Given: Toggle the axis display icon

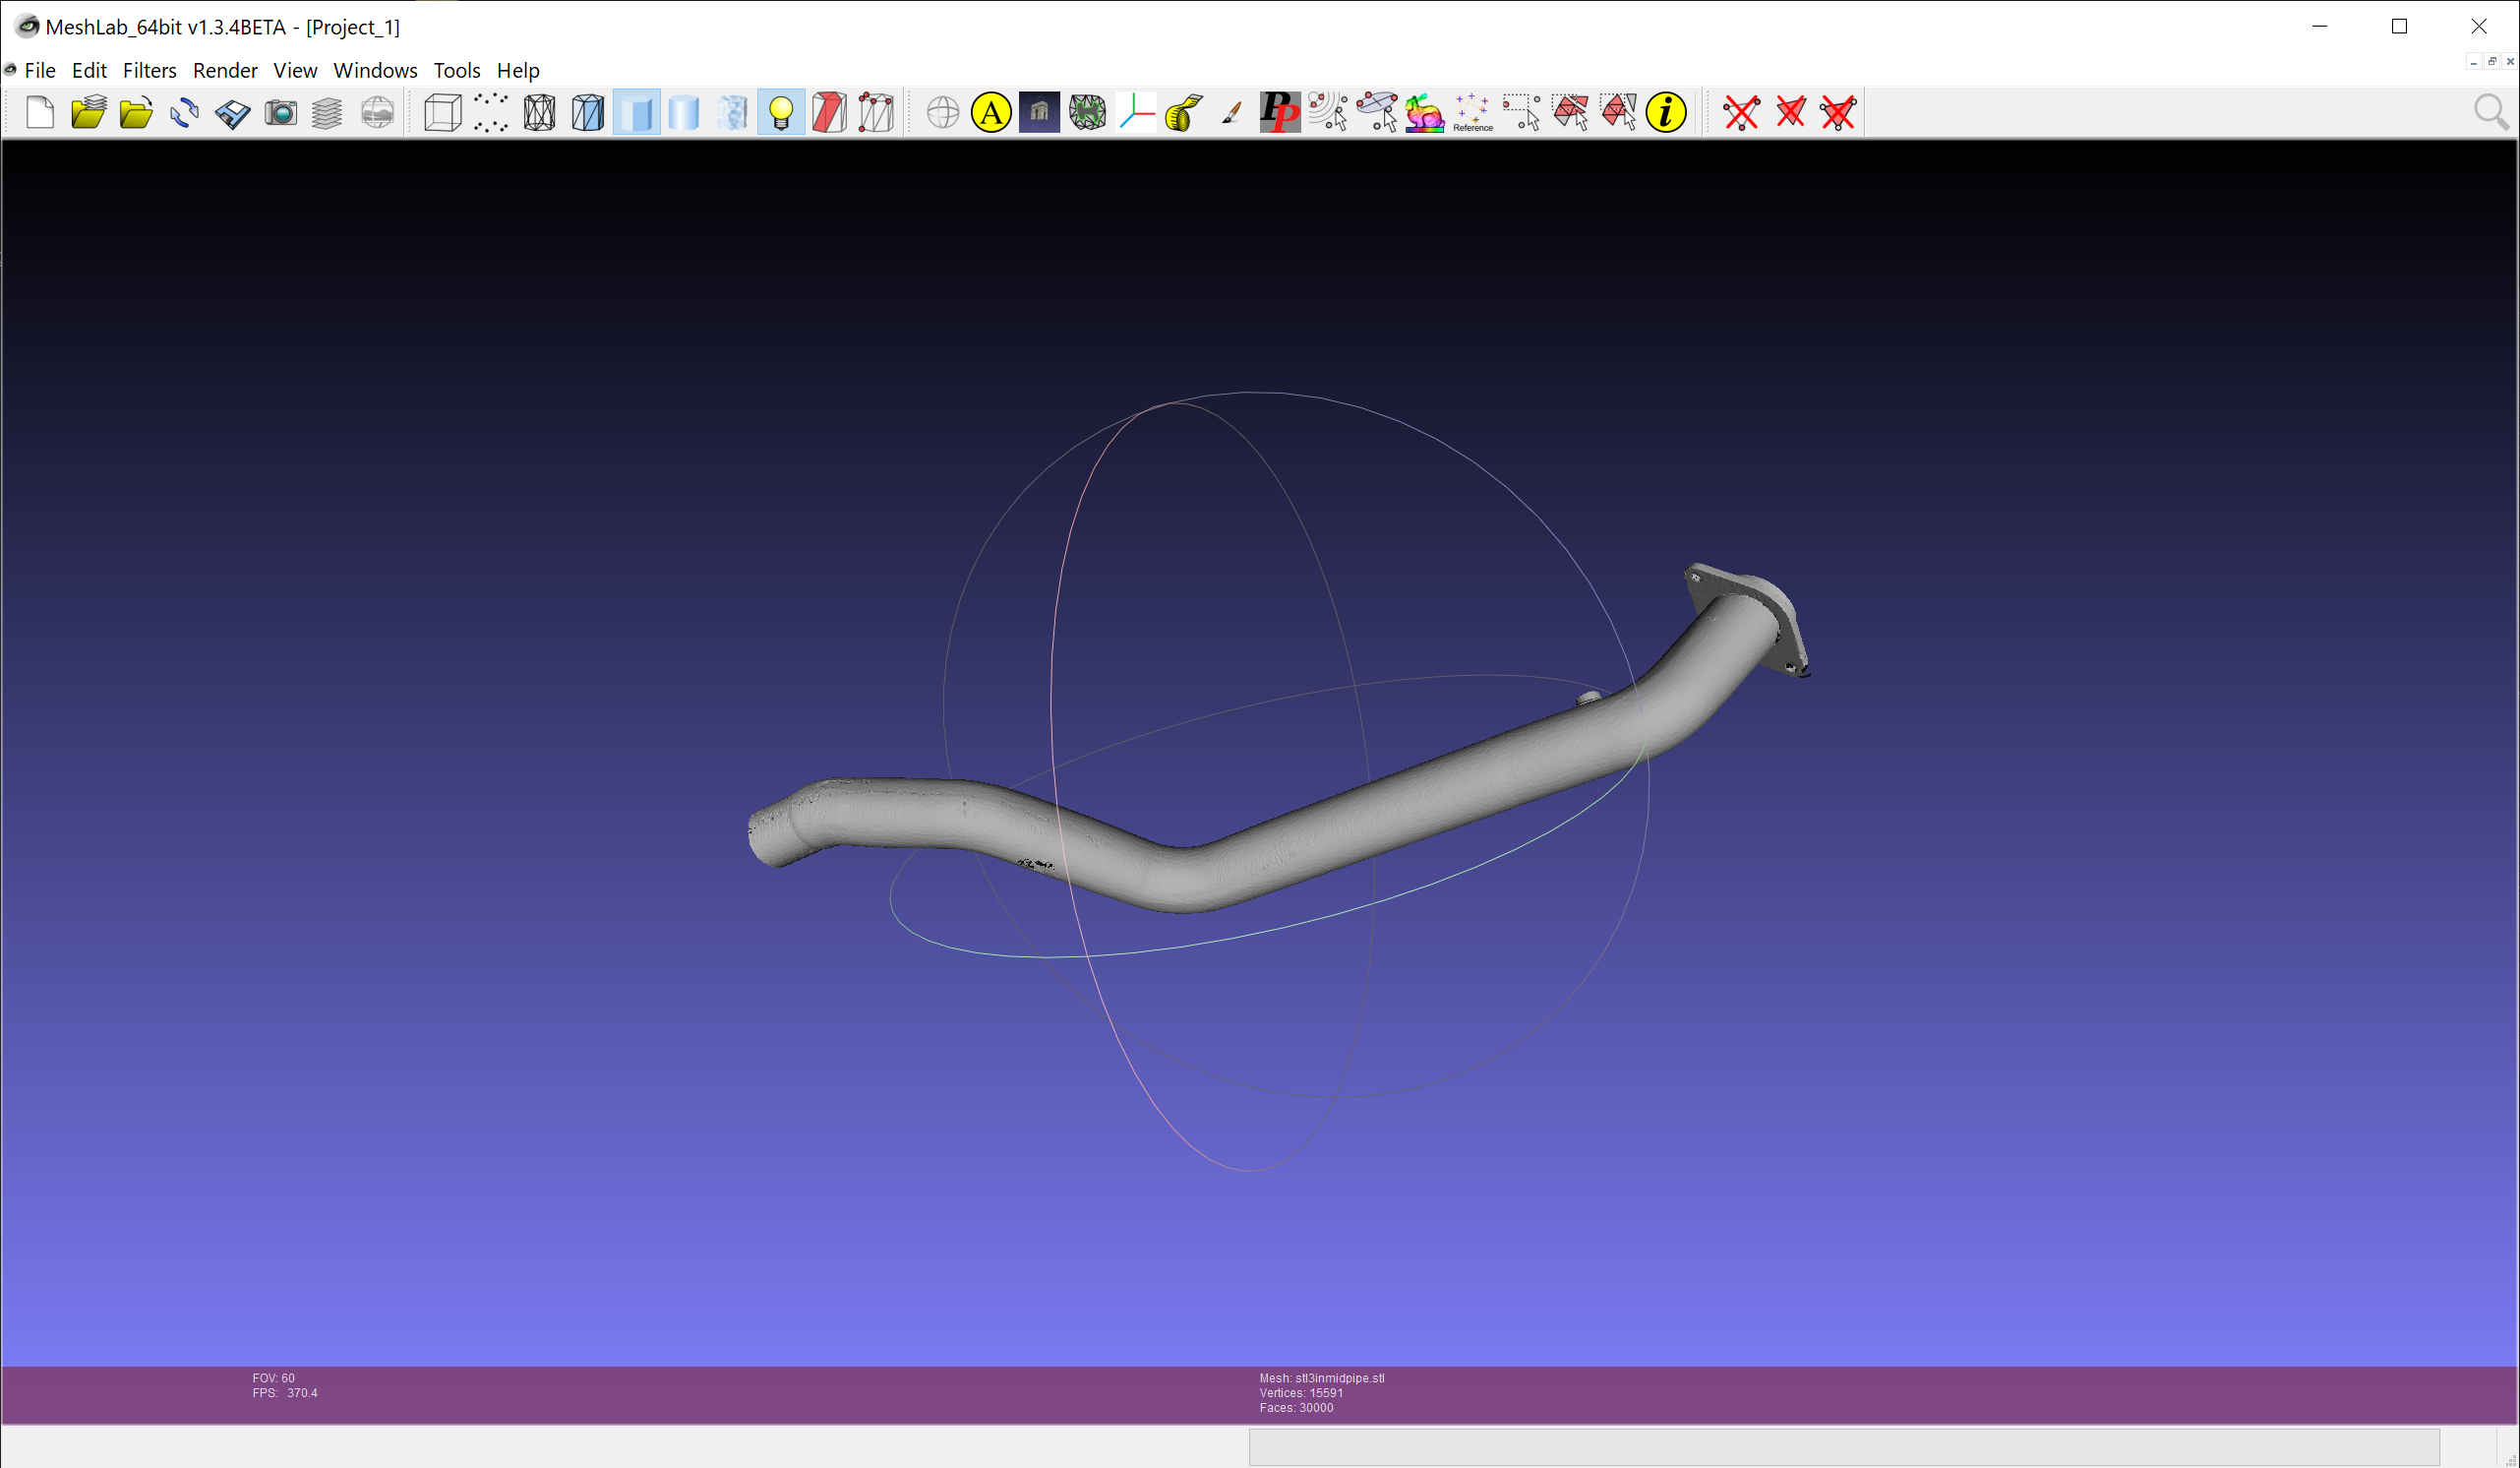Looking at the screenshot, I should tap(1136, 112).
